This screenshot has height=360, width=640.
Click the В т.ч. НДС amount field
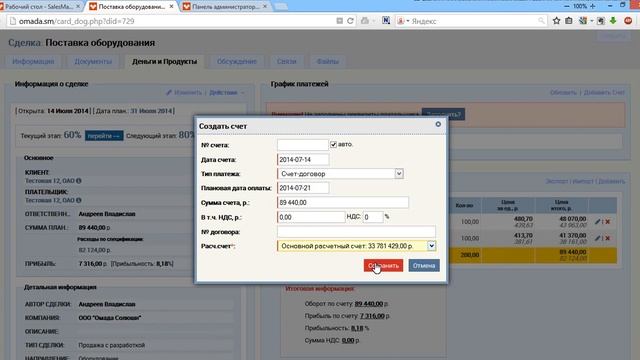[311, 217]
